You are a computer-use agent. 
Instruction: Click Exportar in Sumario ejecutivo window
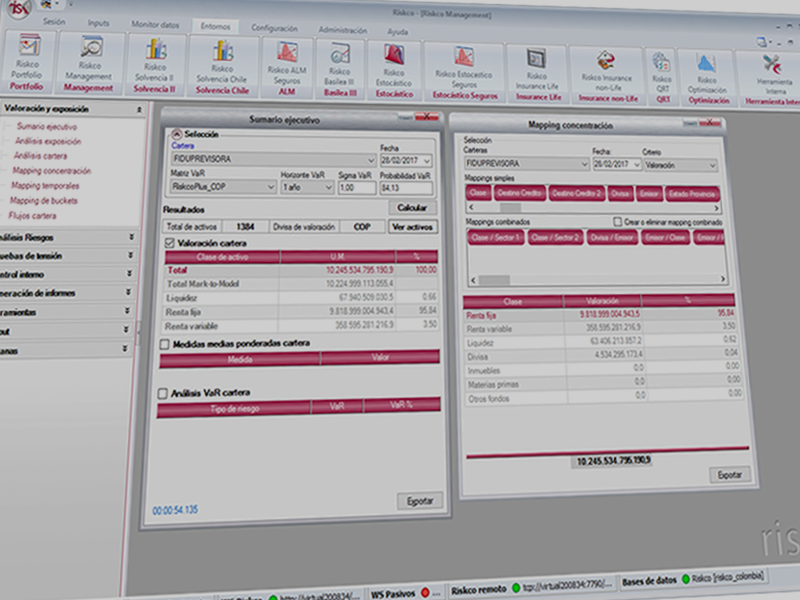tap(420, 501)
